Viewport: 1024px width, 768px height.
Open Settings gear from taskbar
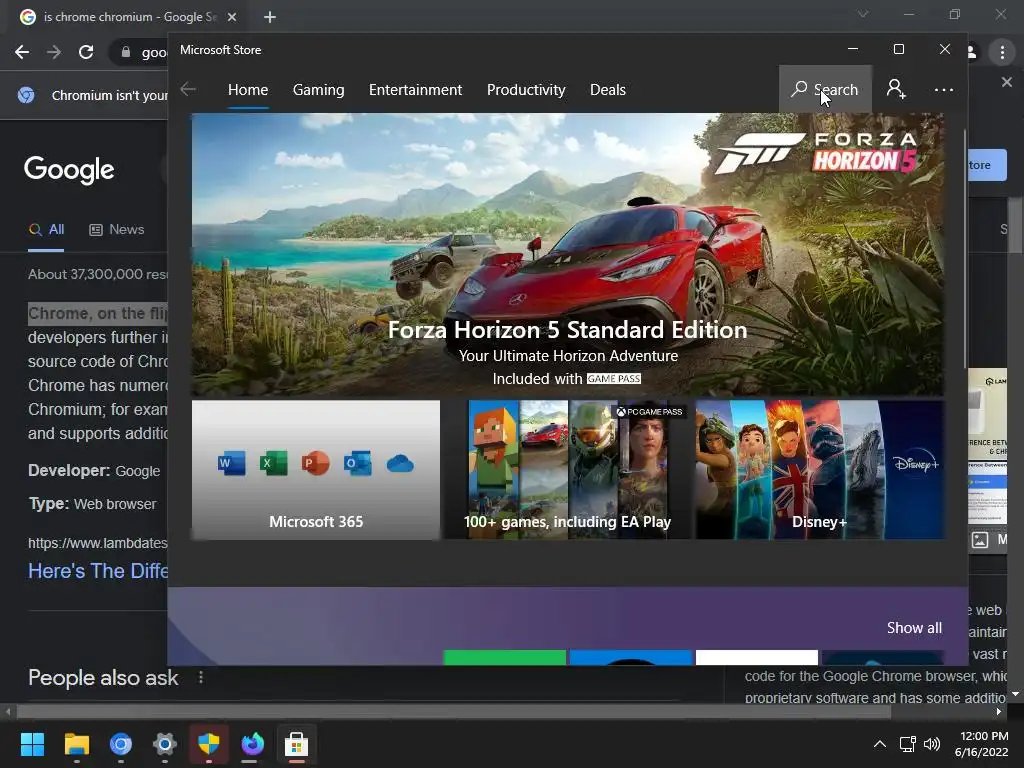165,744
